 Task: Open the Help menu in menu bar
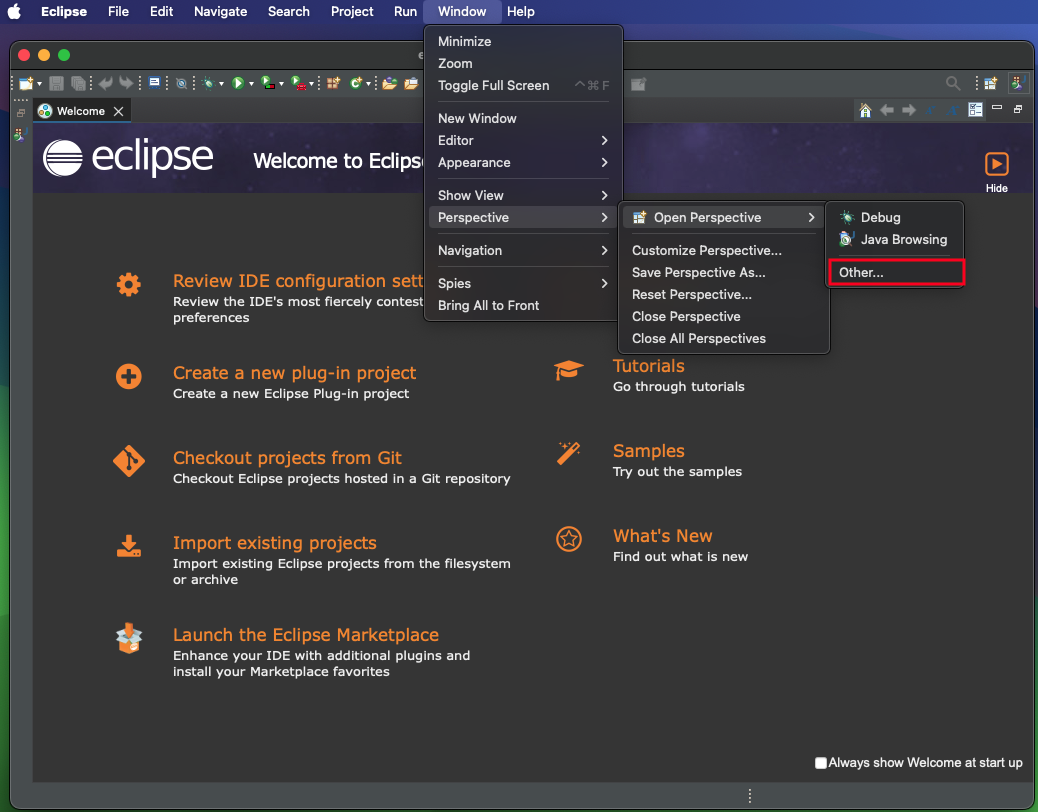point(520,11)
